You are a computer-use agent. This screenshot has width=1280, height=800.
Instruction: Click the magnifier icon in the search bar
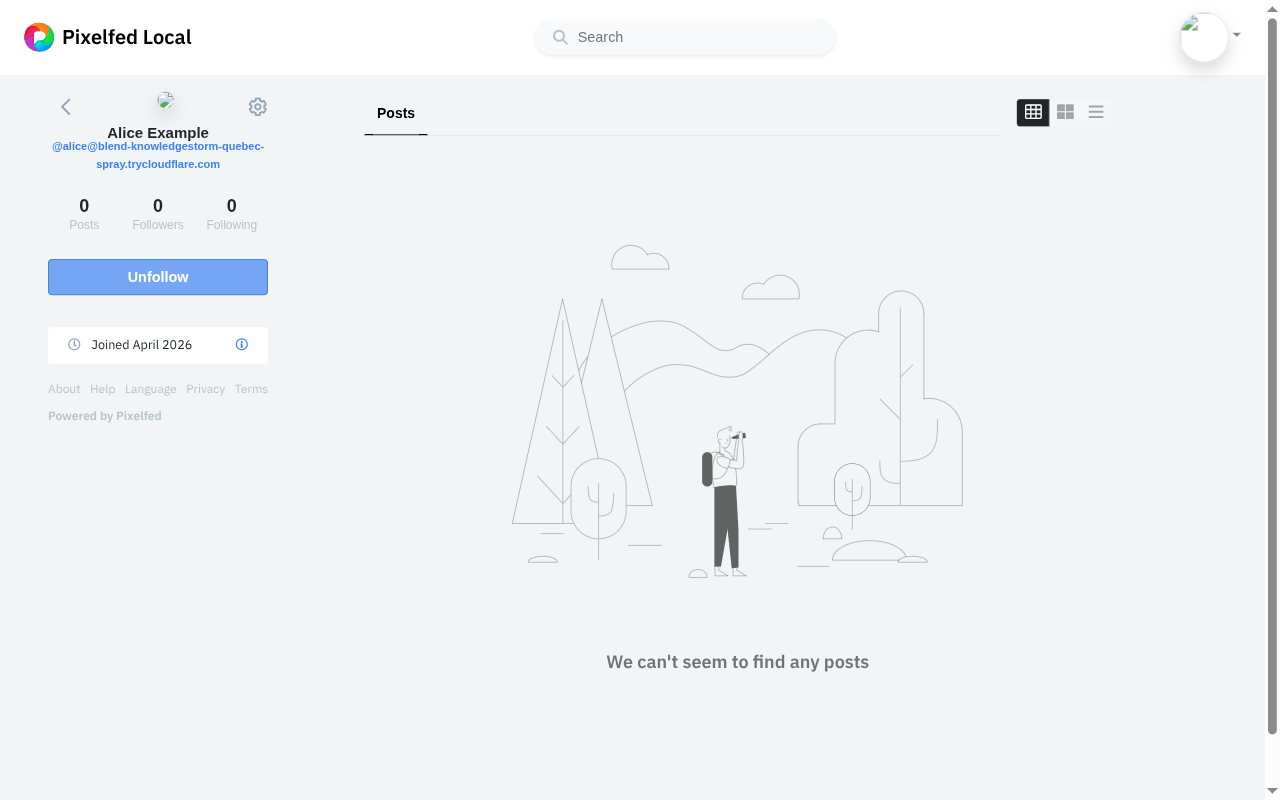(x=560, y=38)
